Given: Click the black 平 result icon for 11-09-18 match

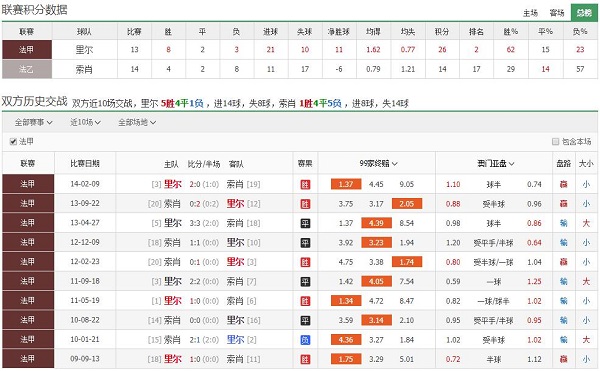Looking at the screenshot, I should [x=305, y=282].
